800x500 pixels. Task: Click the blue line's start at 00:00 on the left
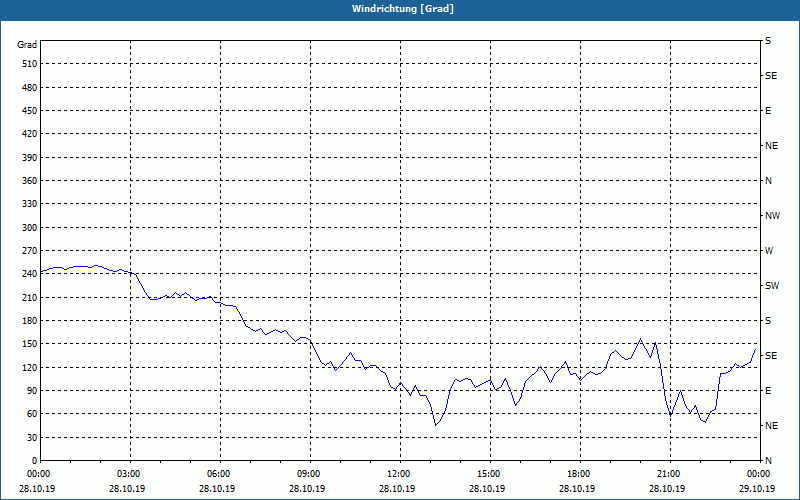(41, 272)
